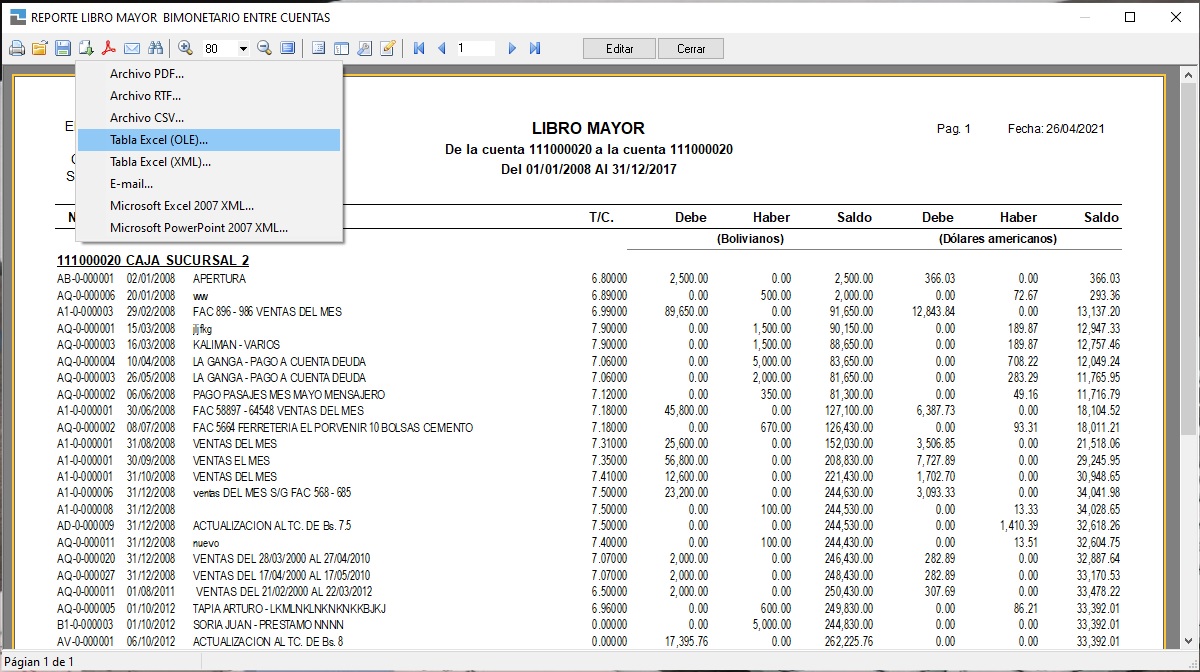Viewport: 1200px width, 672px height.
Task: Click the T/C. column header
Action: pos(601,217)
